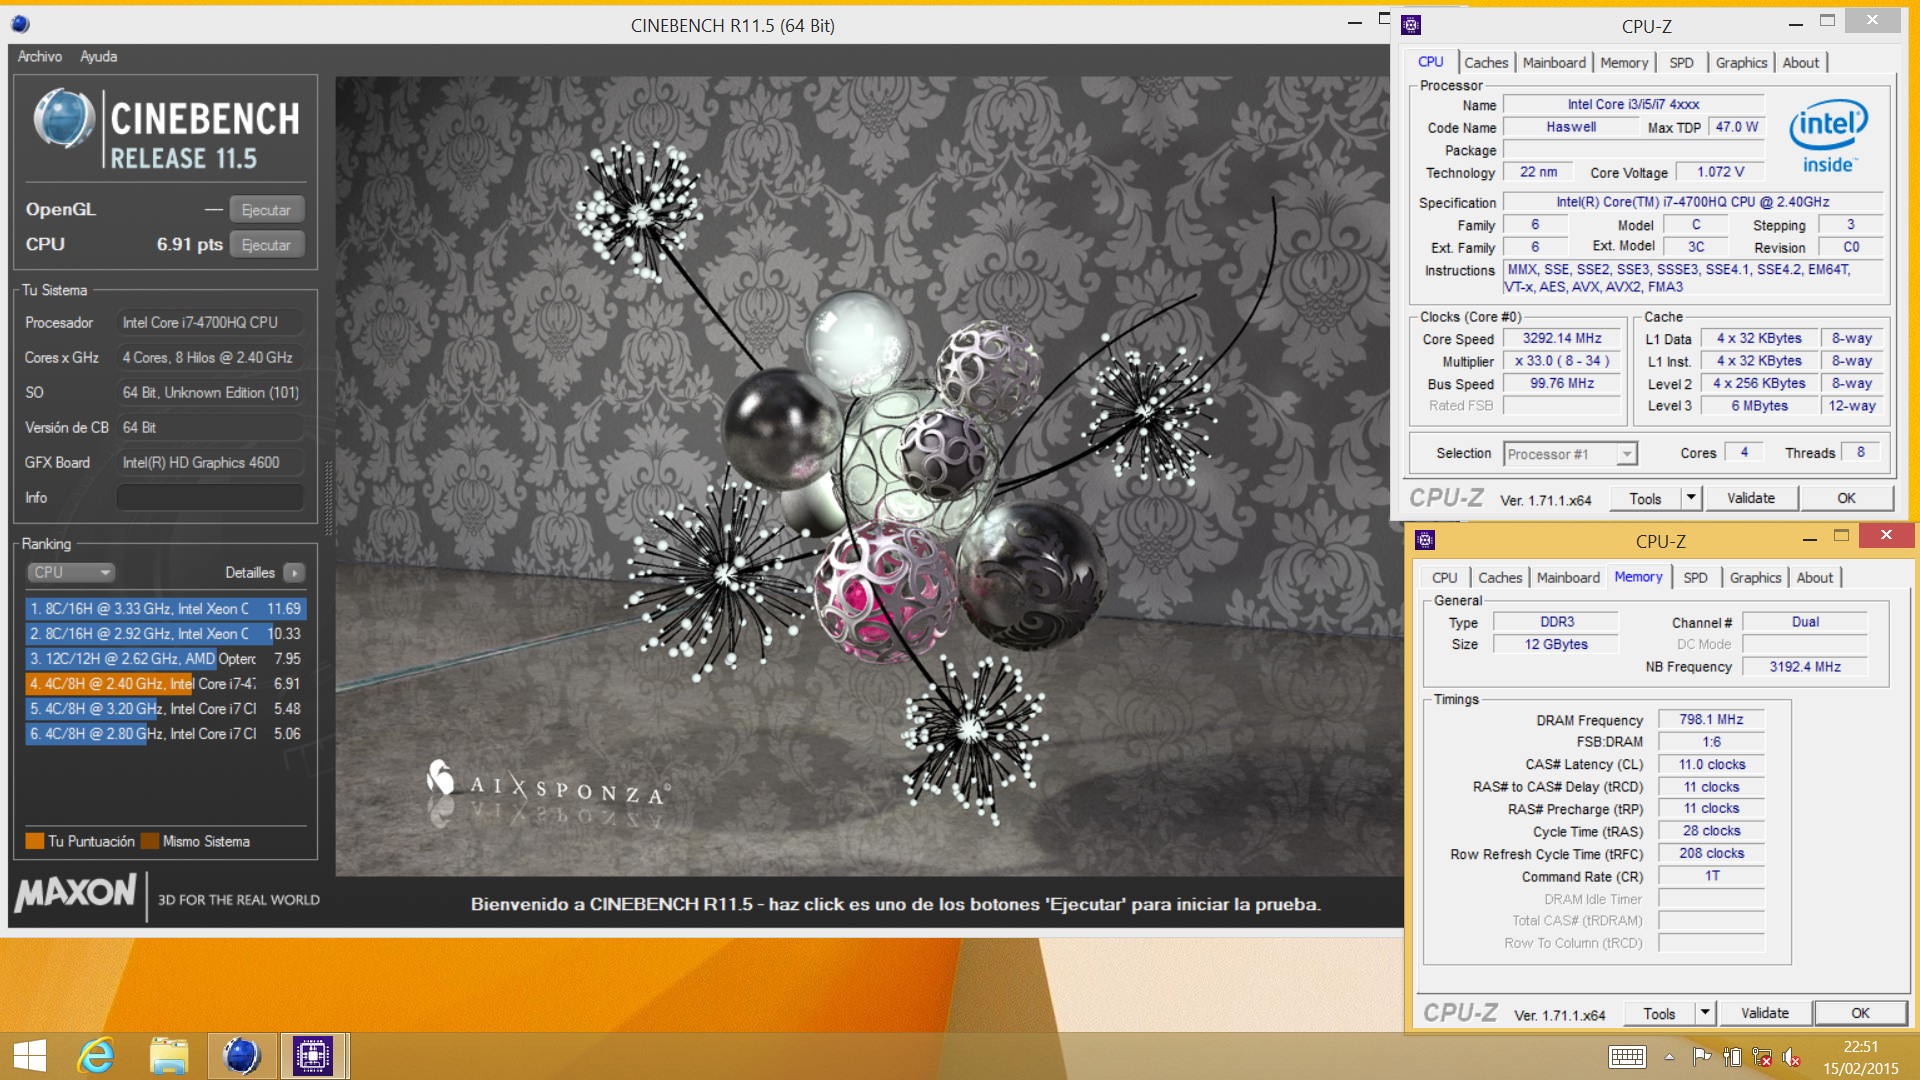Open the network tray icon

tap(1762, 1056)
